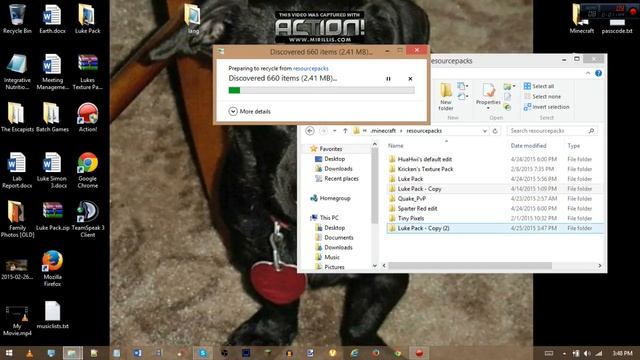
Task: Select the Recycle Bin desktop icon
Action: 17,19
